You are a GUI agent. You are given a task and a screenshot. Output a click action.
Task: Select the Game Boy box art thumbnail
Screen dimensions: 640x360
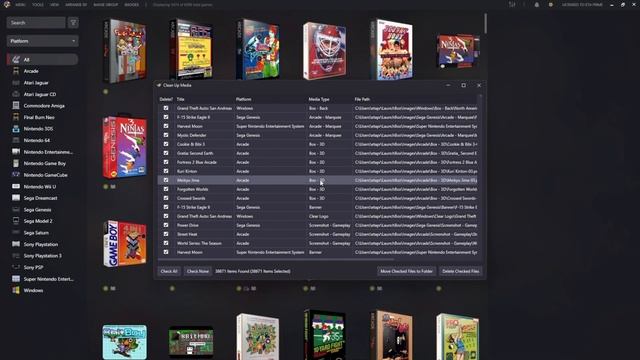click(125, 244)
